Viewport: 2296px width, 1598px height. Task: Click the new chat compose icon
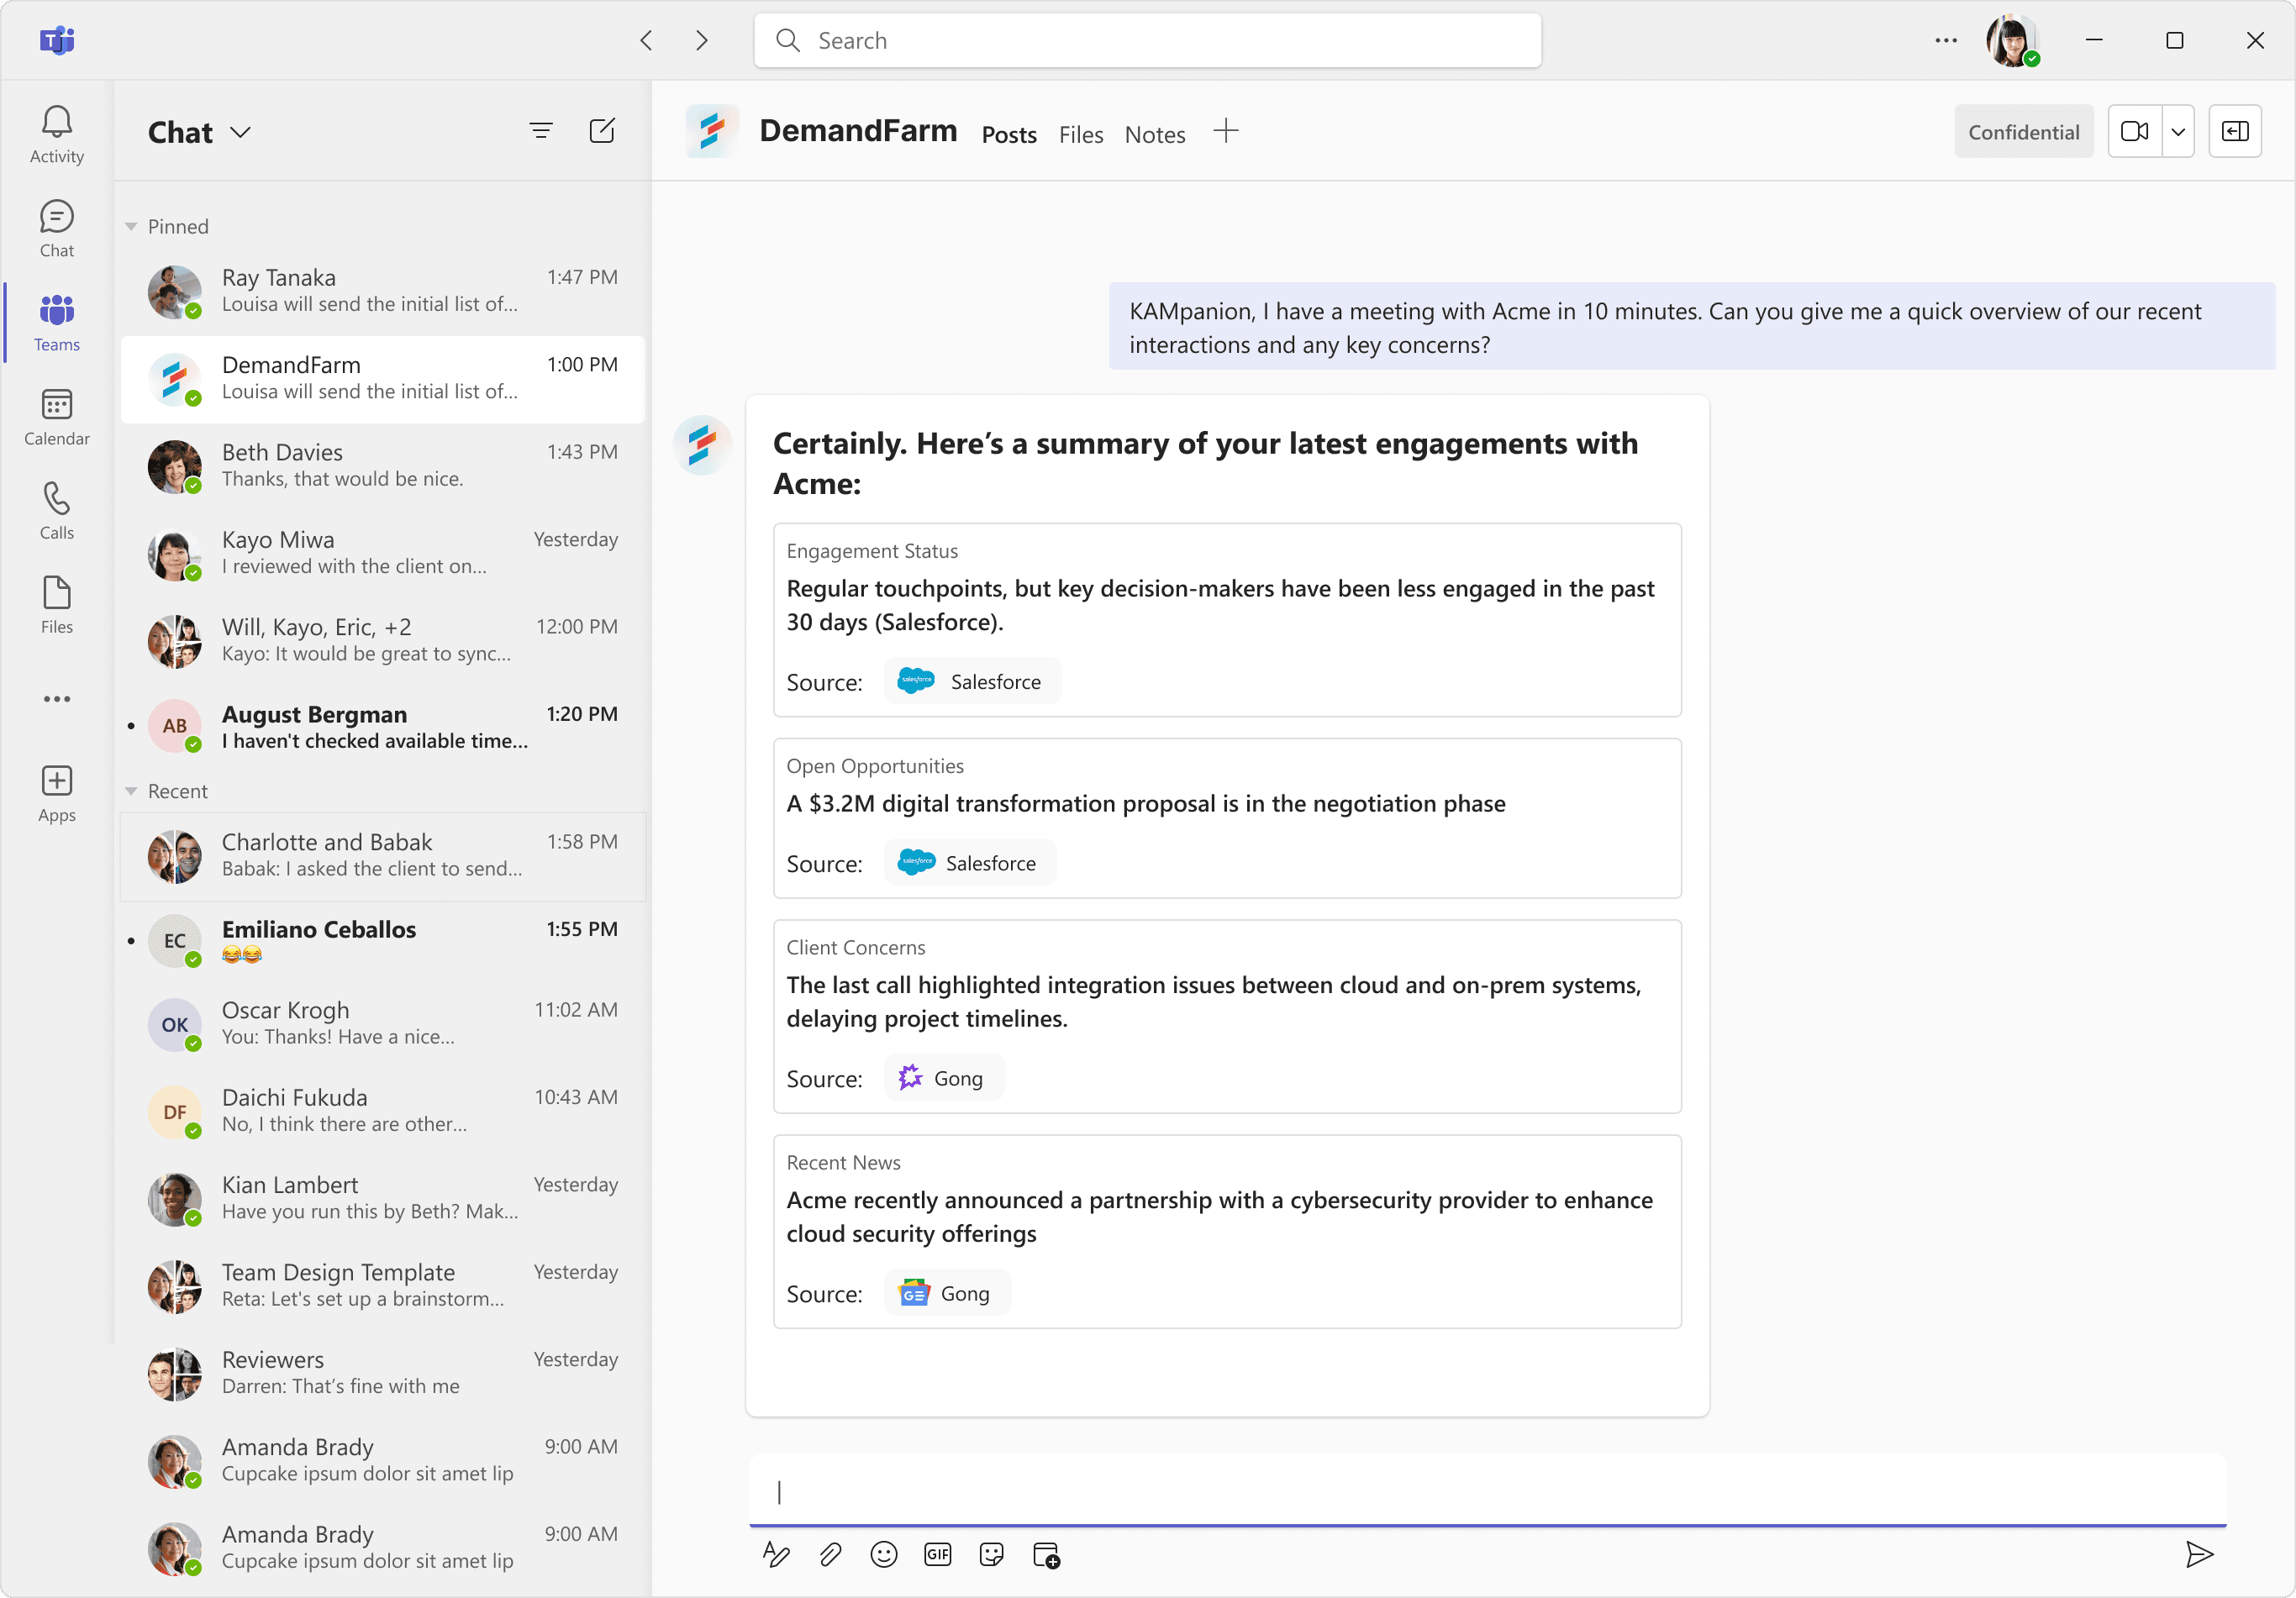tap(602, 131)
